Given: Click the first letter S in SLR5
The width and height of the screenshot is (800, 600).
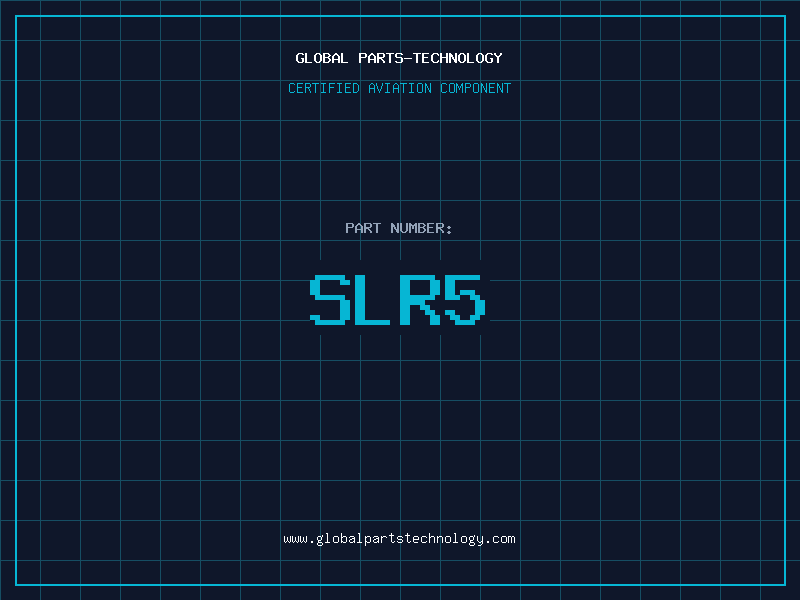Looking at the screenshot, I should (331, 300).
